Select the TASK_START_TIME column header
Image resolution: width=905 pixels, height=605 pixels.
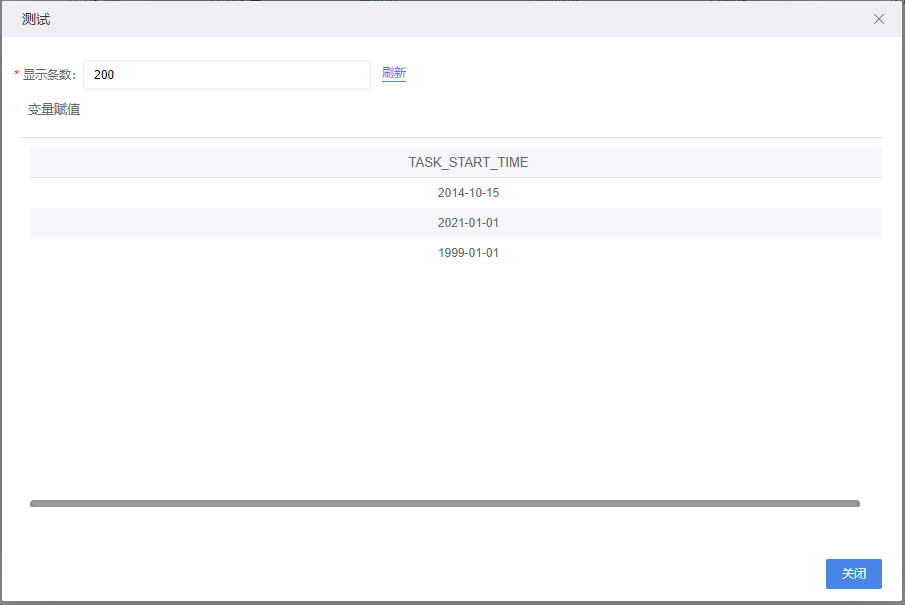click(x=456, y=162)
